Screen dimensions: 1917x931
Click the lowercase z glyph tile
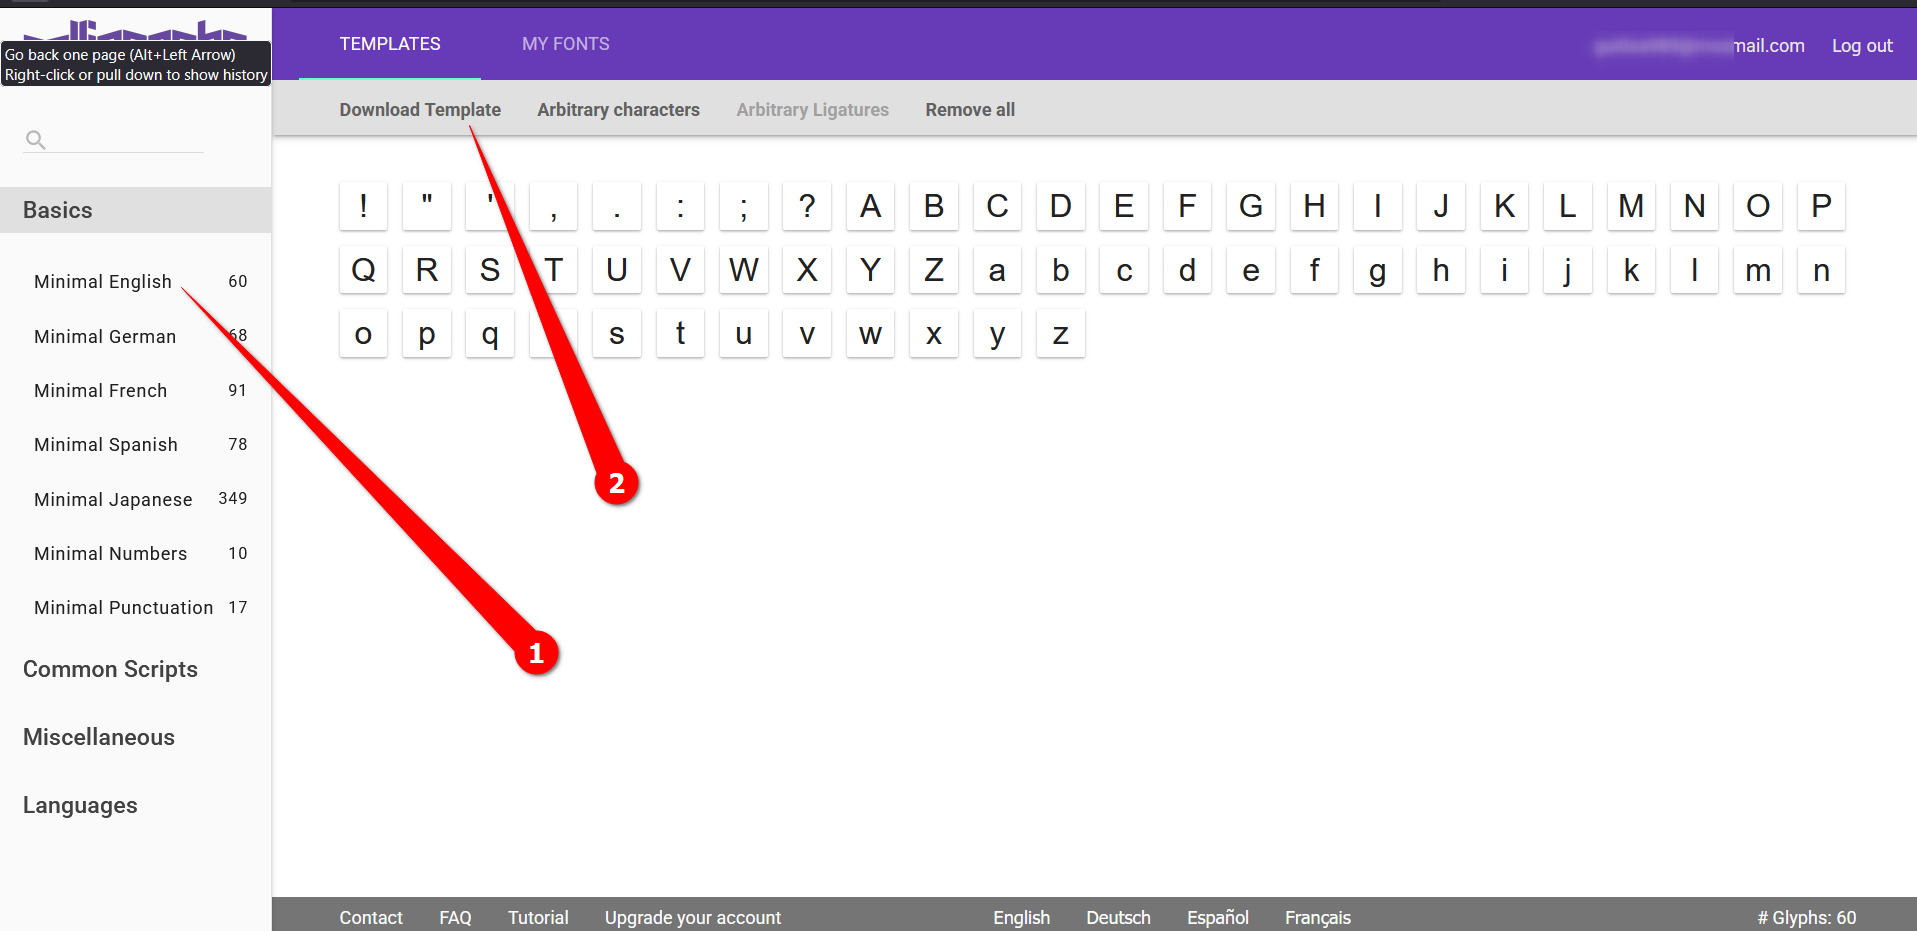(1060, 334)
